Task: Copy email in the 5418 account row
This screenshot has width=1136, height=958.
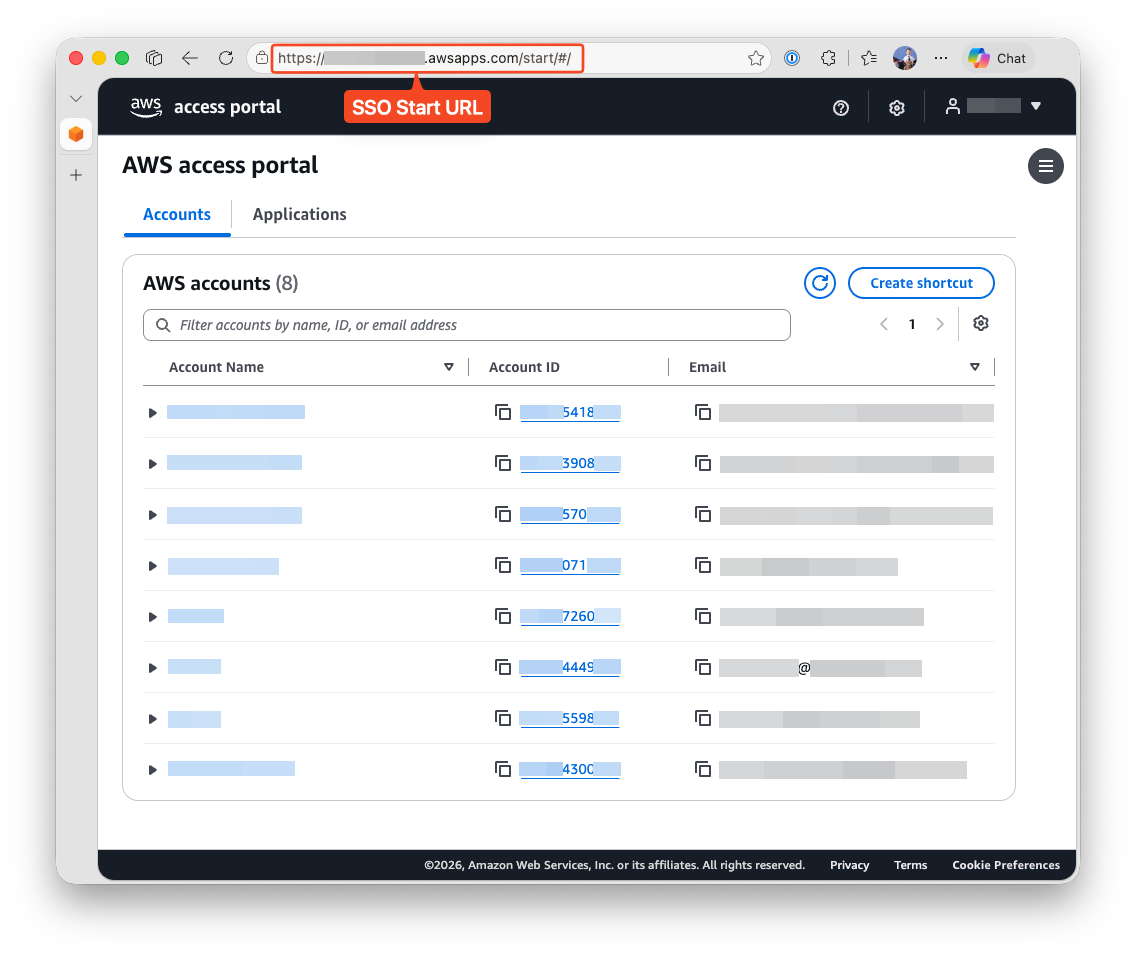Action: [x=703, y=412]
